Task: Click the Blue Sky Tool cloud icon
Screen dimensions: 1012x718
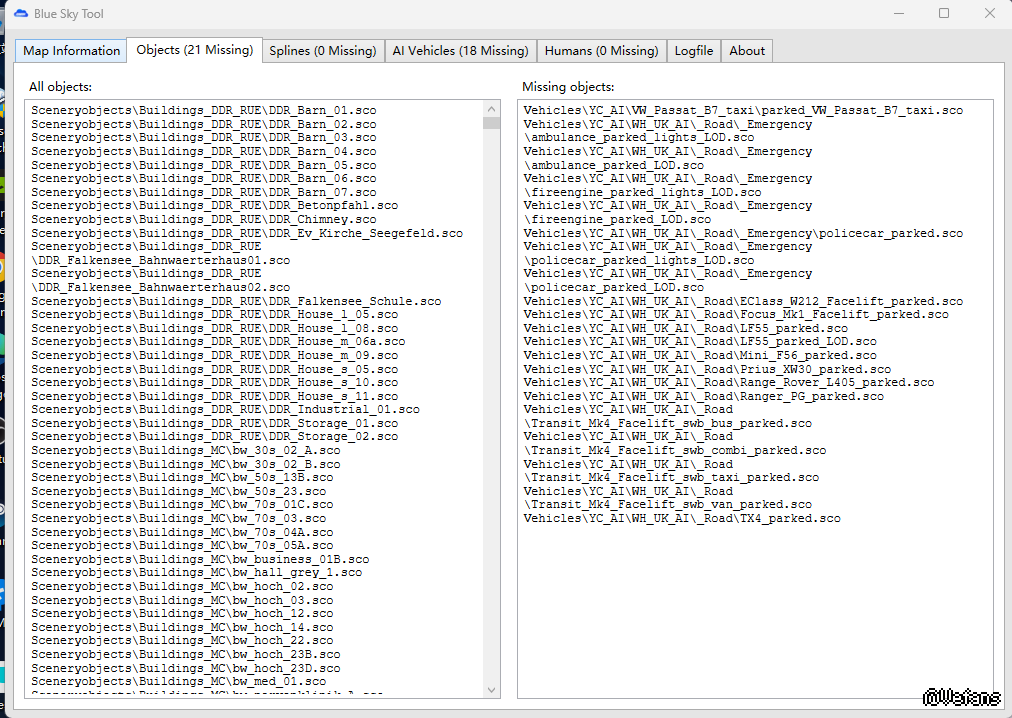Action: pyautogui.click(x=21, y=14)
